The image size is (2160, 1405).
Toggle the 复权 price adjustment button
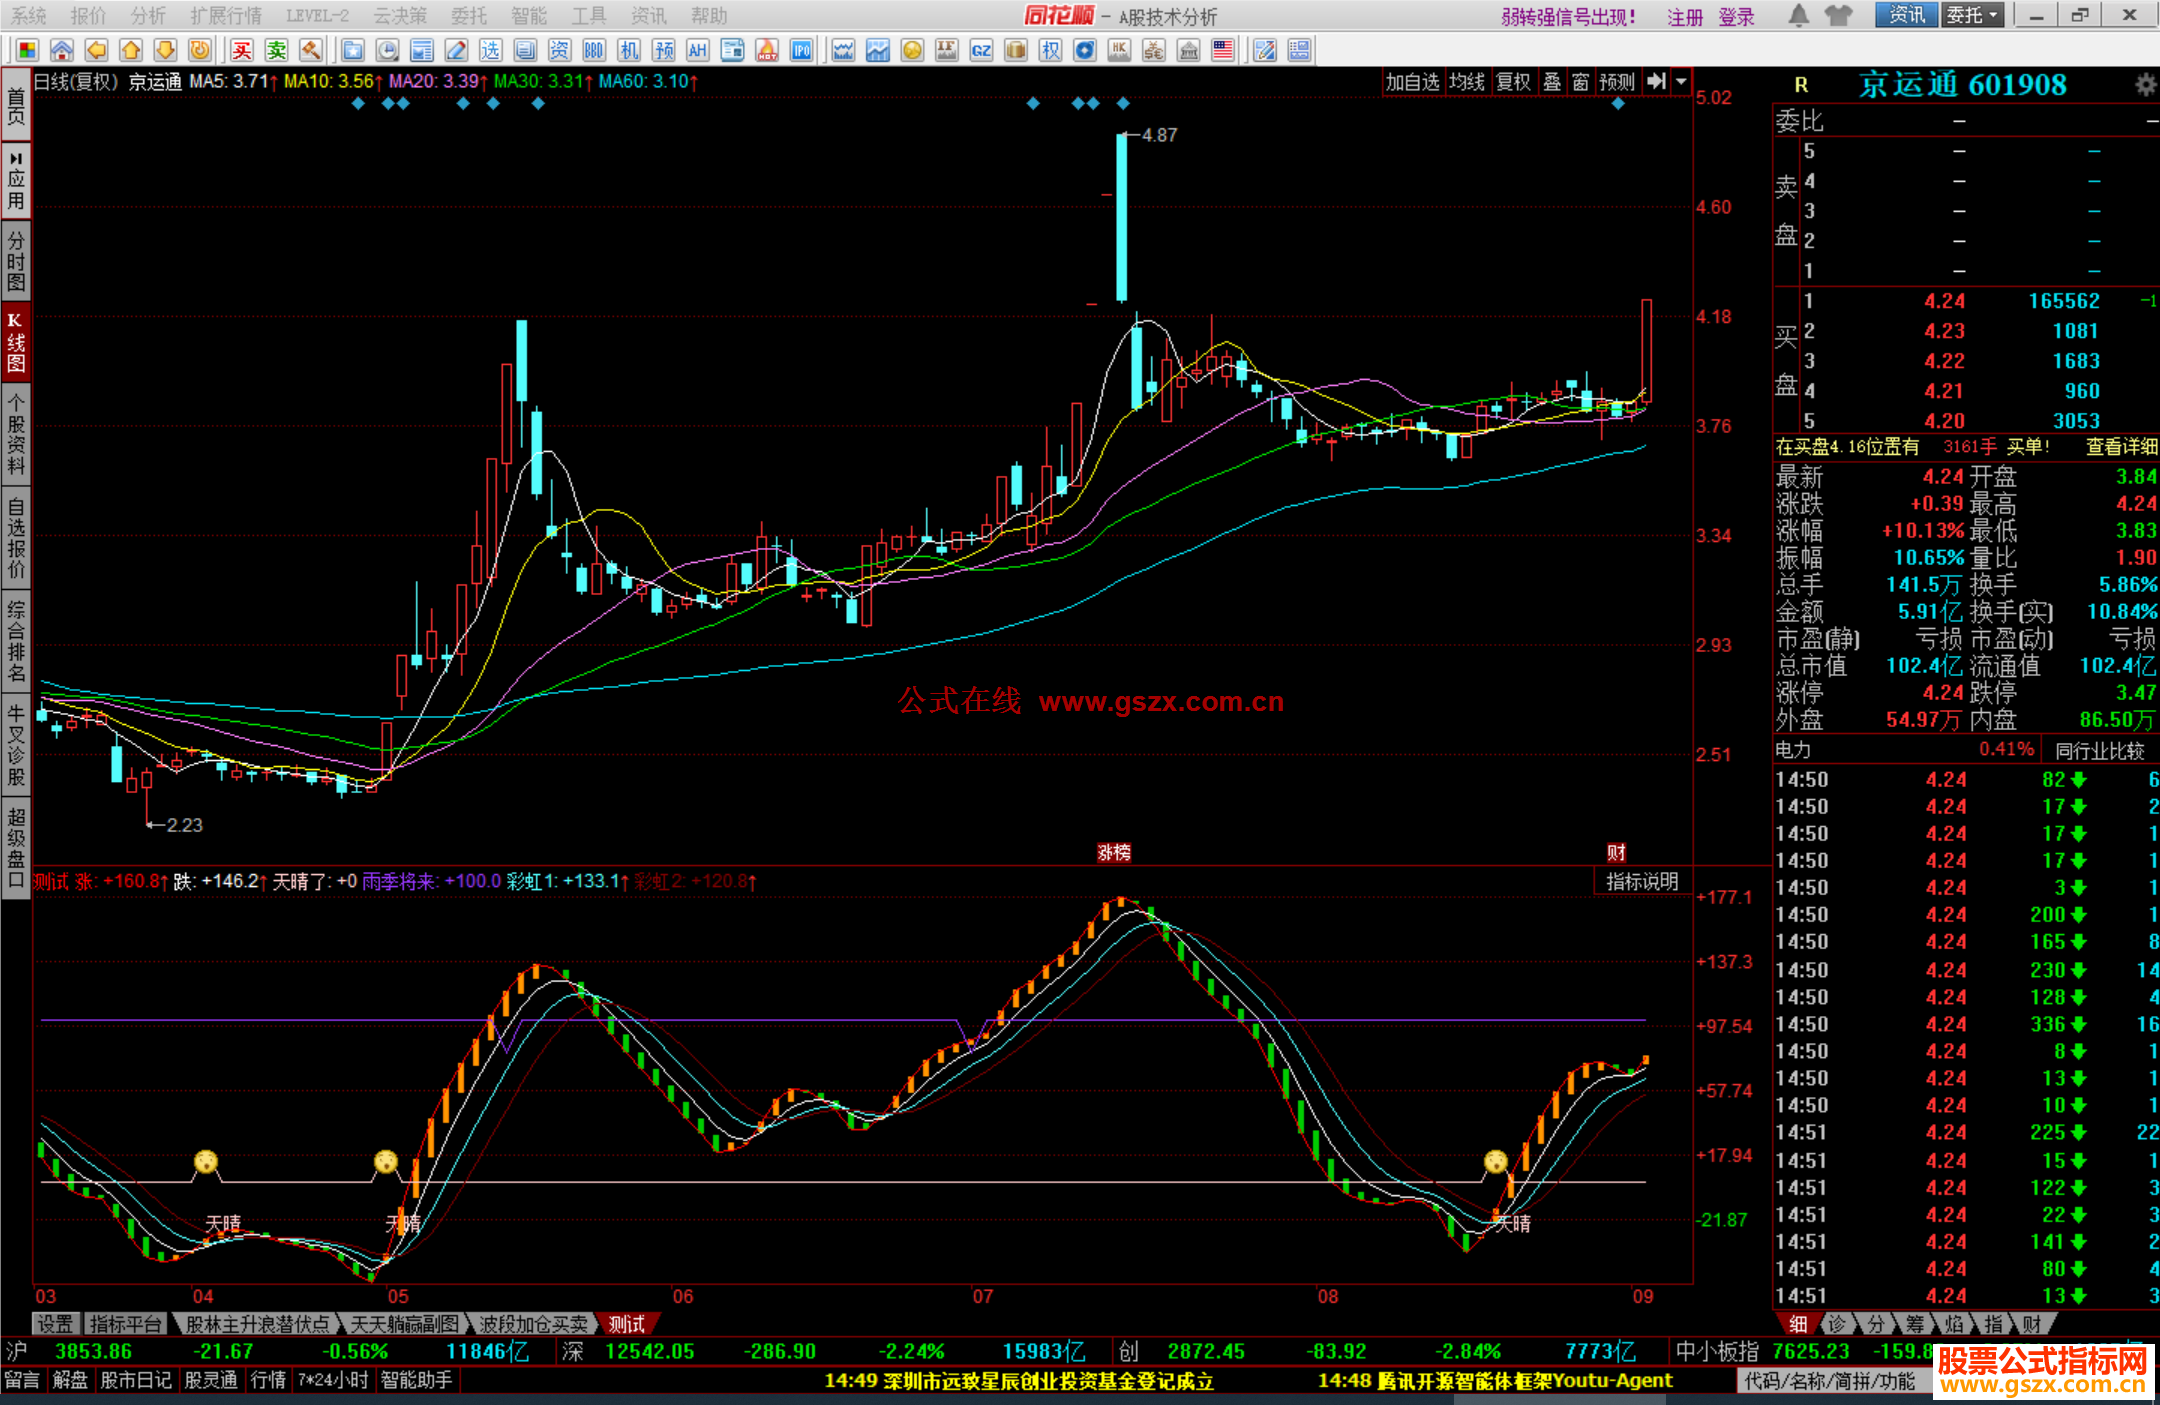point(1513,82)
